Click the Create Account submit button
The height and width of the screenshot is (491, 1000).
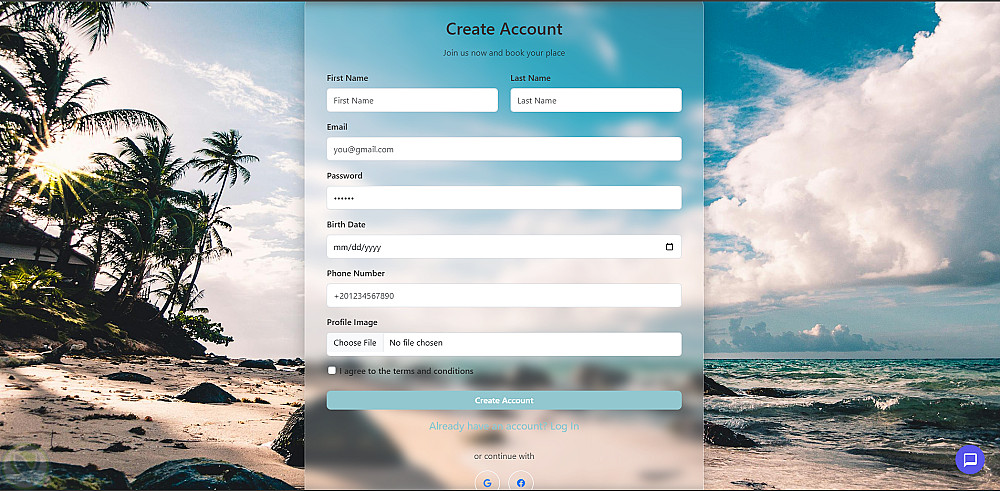504,400
